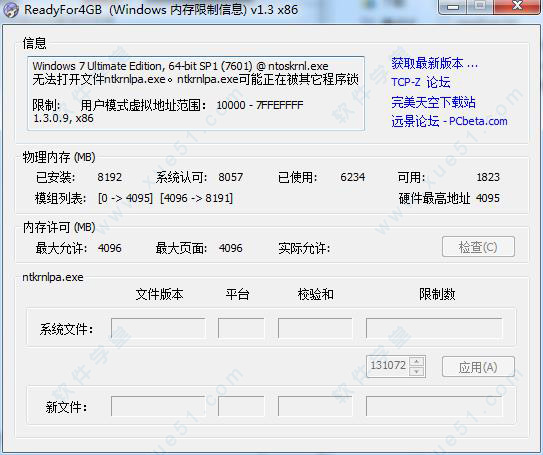Click the version text 1.3.0.9, x86
The width and height of the screenshot is (543, 455).
pos(63,118)
